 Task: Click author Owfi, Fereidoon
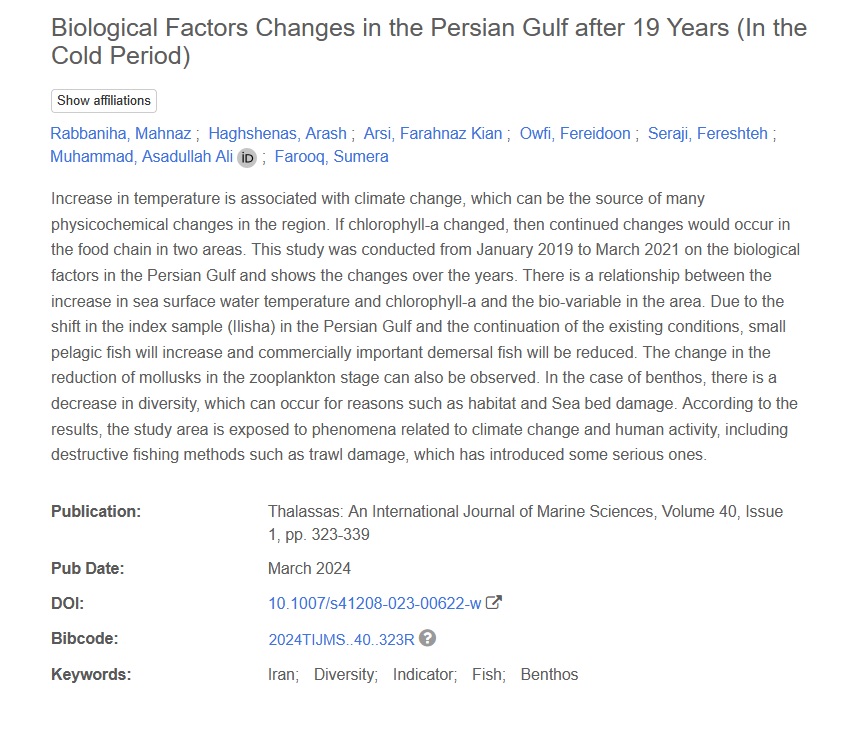pyautogui.click(x=577, y=133)
